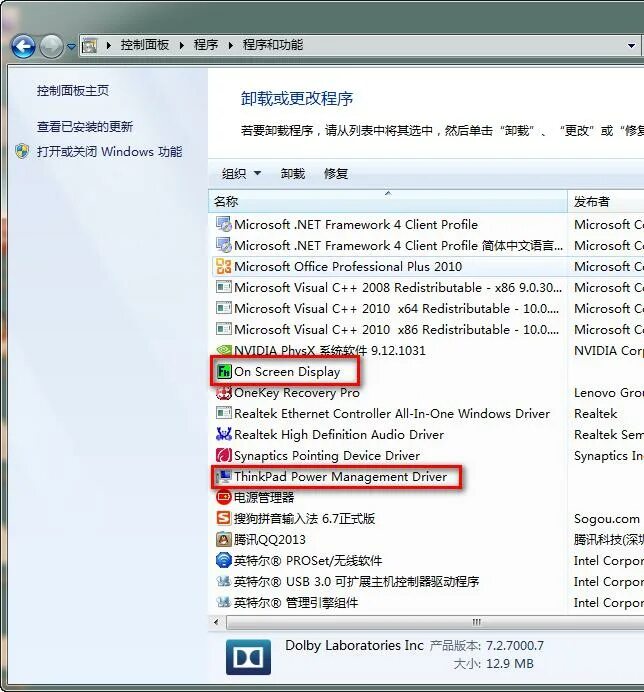This screenshot has width=644, height=692.
Task: Click 英特尔 USB 3.0 driver icon
Action: point(224,582)
